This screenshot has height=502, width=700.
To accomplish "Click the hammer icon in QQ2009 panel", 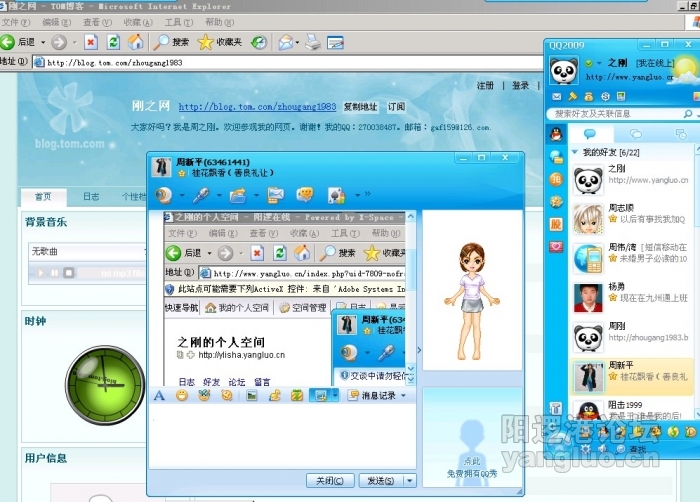I will click(x=573, y=96).
